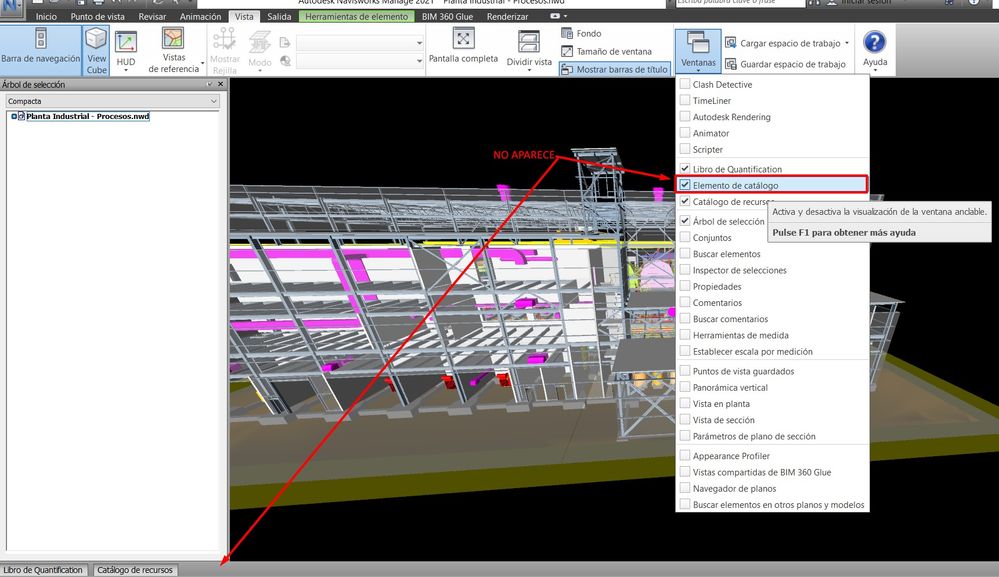Open Catálogo de recursos bottom tab
Viewport: 999px width, 577px height.
pyautogui.click(x=135, y=570)
